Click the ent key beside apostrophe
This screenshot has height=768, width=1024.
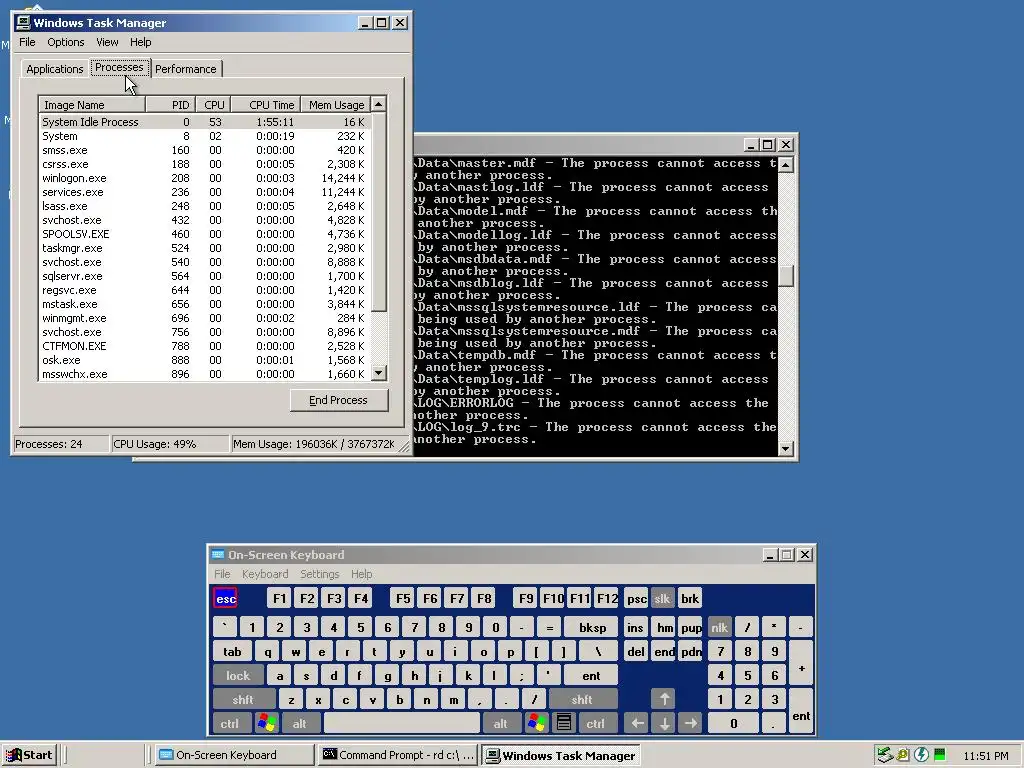click(591, 675)
